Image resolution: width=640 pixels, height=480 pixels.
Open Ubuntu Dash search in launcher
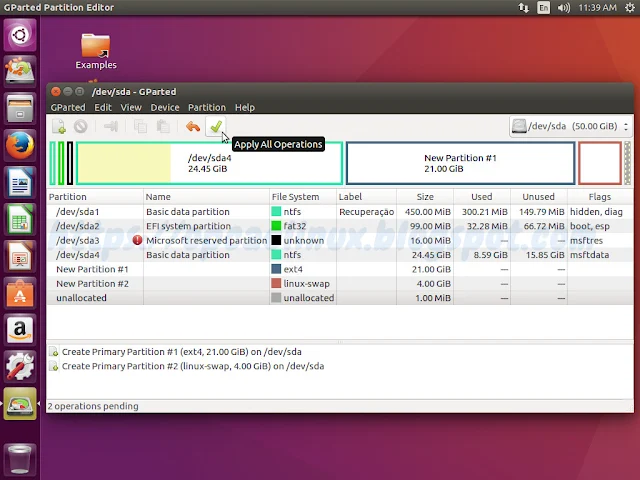(x=20, y=35)
